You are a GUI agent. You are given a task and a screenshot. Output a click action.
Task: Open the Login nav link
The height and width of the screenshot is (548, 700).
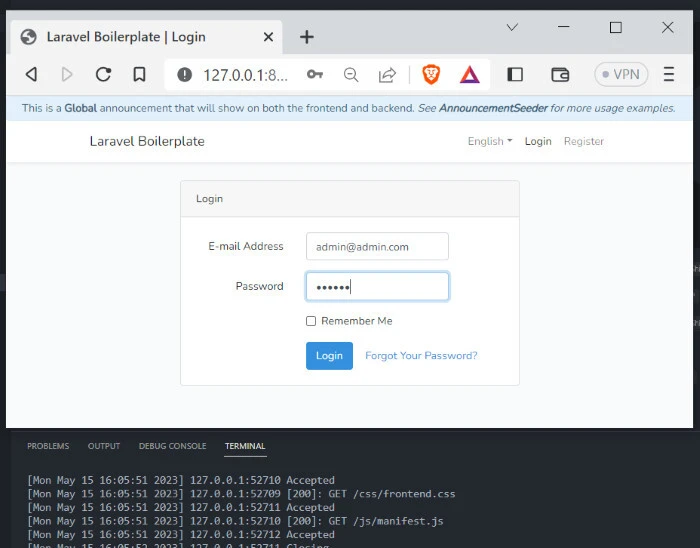coord(538,141)
